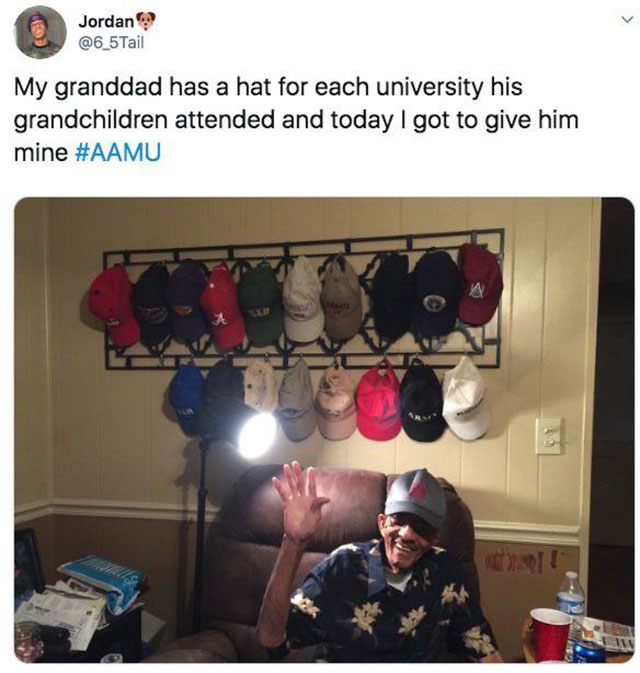Click the navy hat with round seal

click(435, 294)
